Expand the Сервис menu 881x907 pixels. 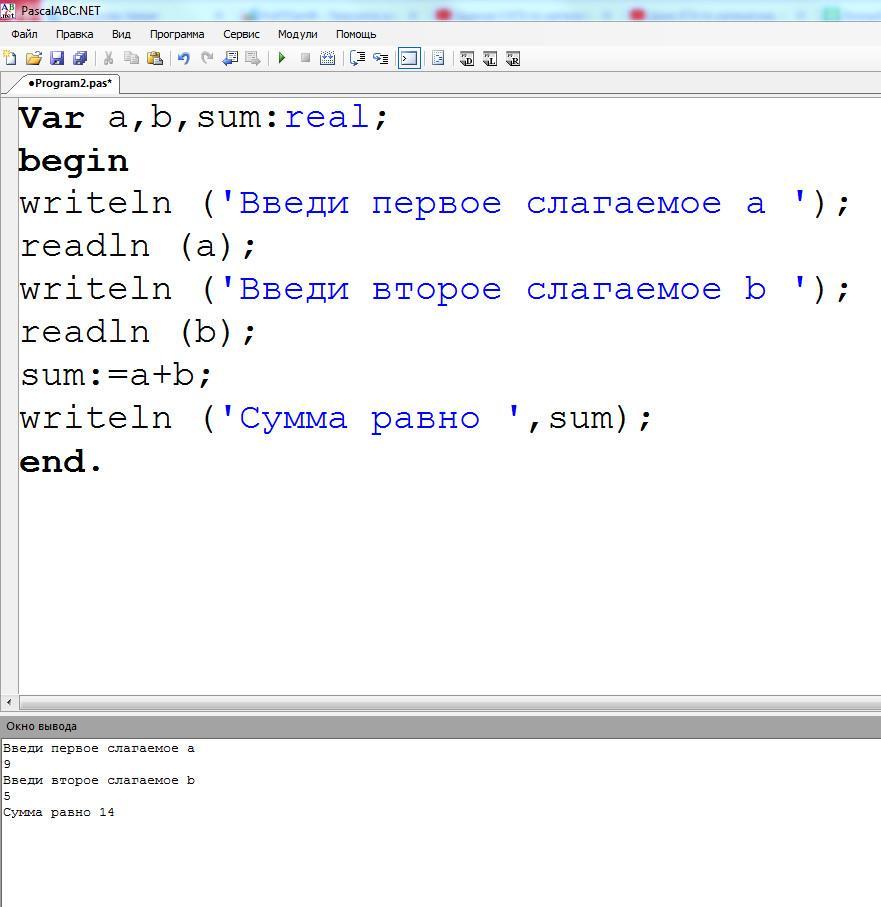(x=241, y=34)
